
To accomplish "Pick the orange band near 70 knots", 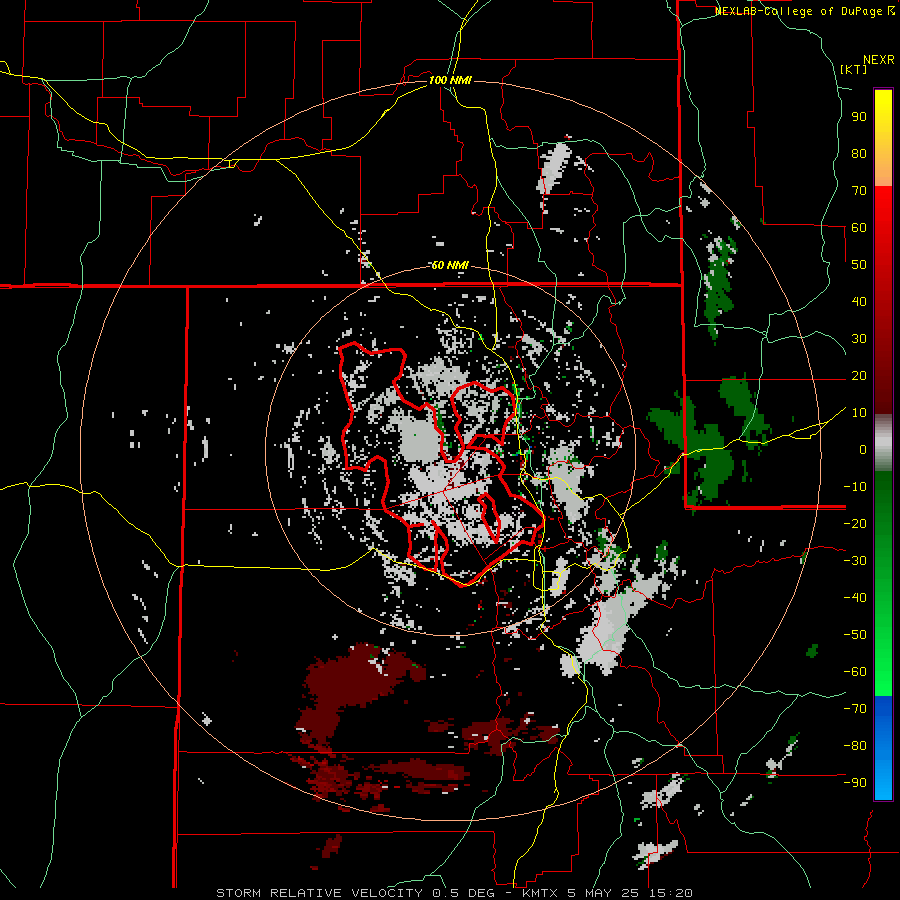I will [883, 170].
